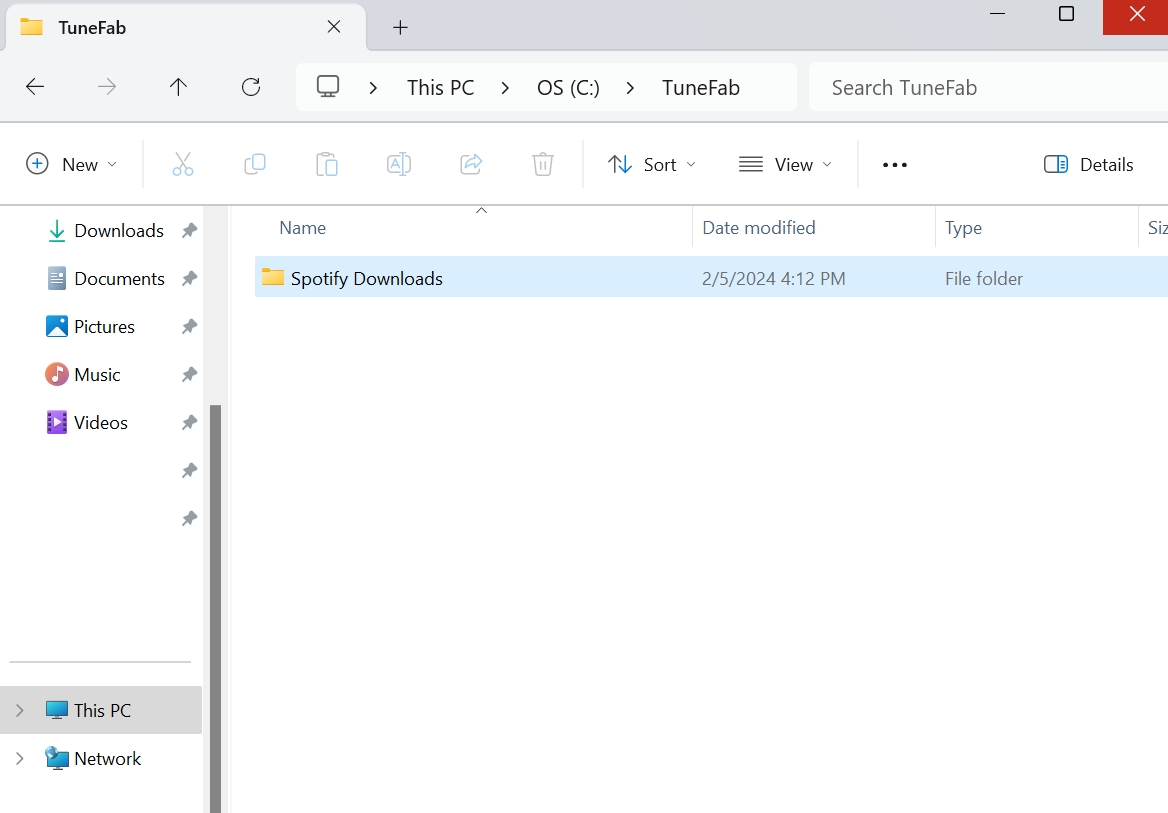Click the New button in toolbar
The height and width of the screenshot is (813, 1168).
click(x=72, y=164)
